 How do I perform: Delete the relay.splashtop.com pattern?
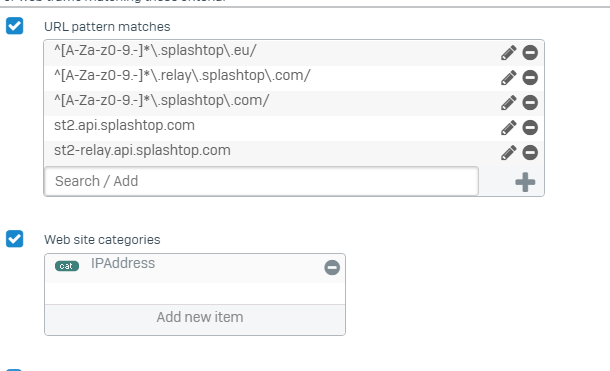point(530,77)
